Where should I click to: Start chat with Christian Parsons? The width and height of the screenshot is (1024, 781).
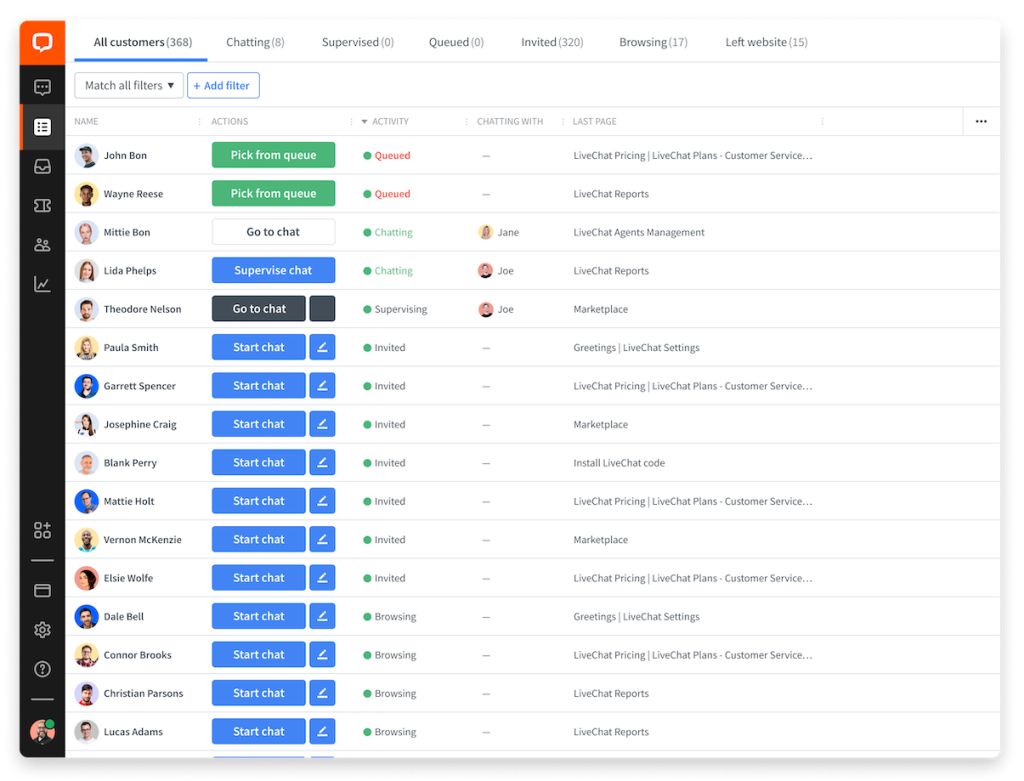click(x=259, y=693)
